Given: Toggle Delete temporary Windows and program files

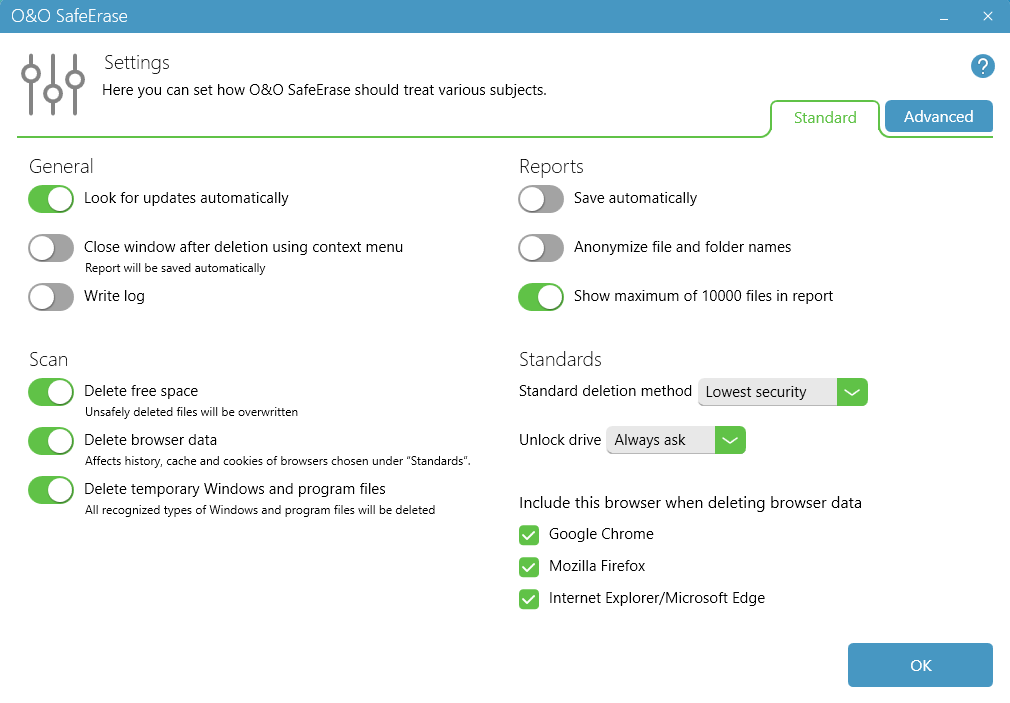Looking at the screenshot, I should [x=51, y=490].
